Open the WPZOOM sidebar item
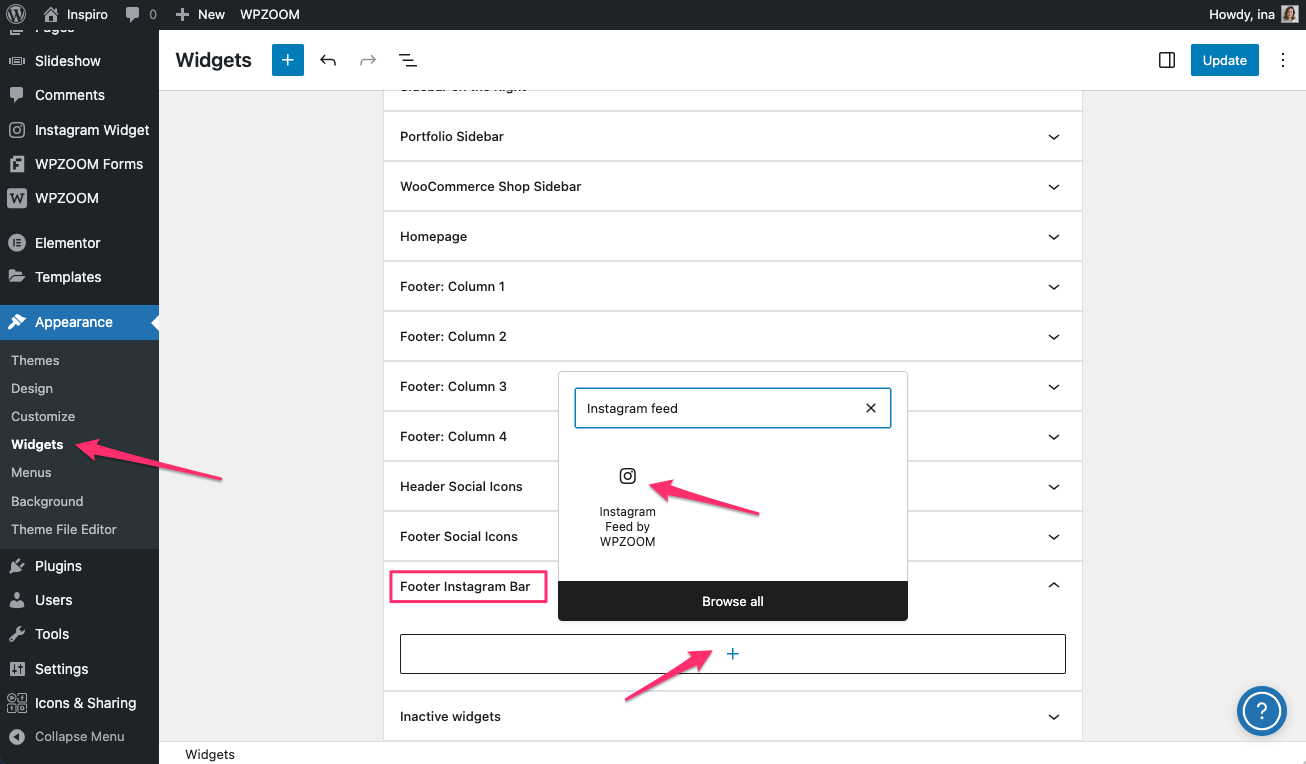This screenshot has width=1306, height=764. pyautogui.click(x=79, y=198)
